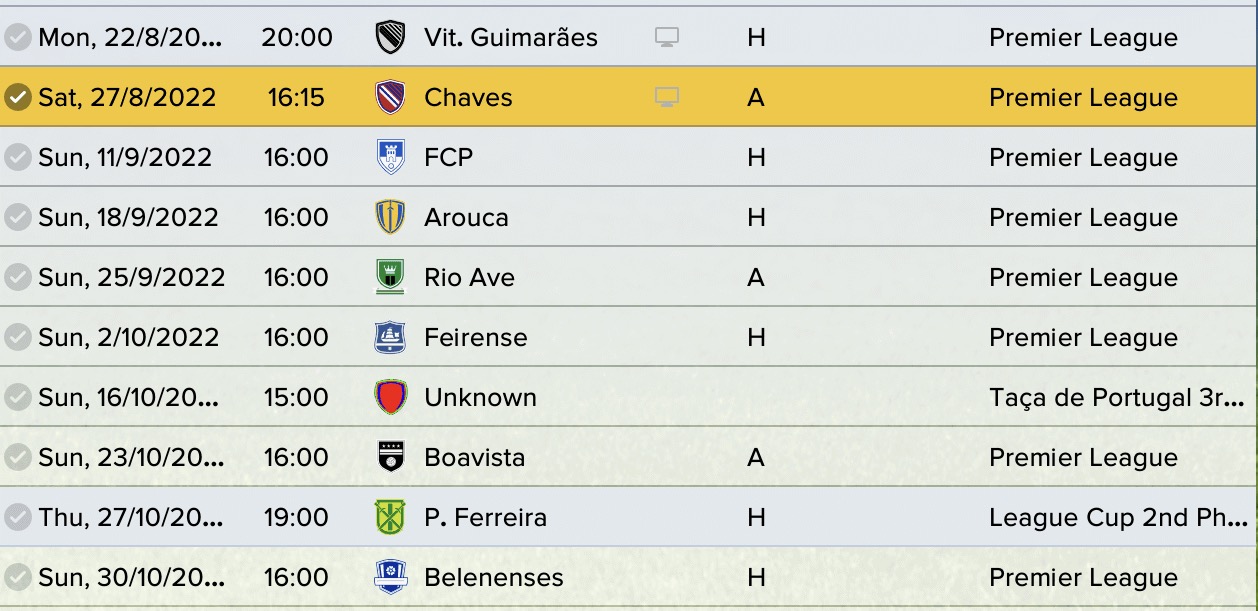The width and height of the screenshot is (1258, 611).
Task: Click the Feirense club badge
Action: (x=390, y=337)
